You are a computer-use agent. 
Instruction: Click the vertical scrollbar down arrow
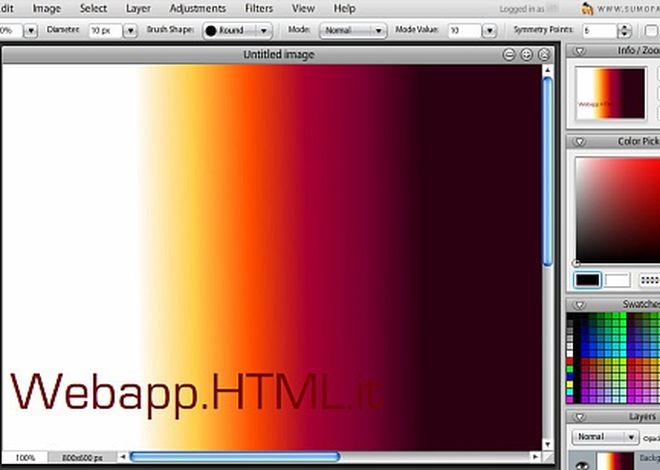point(547,444)
